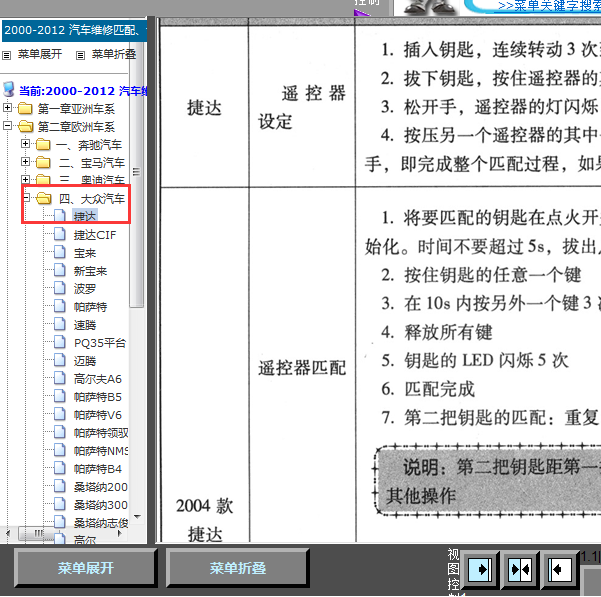The width and height of the screenshot is (601, 597).
Task: Click the view control left-arrow icon button
Action: coord(560,570)
